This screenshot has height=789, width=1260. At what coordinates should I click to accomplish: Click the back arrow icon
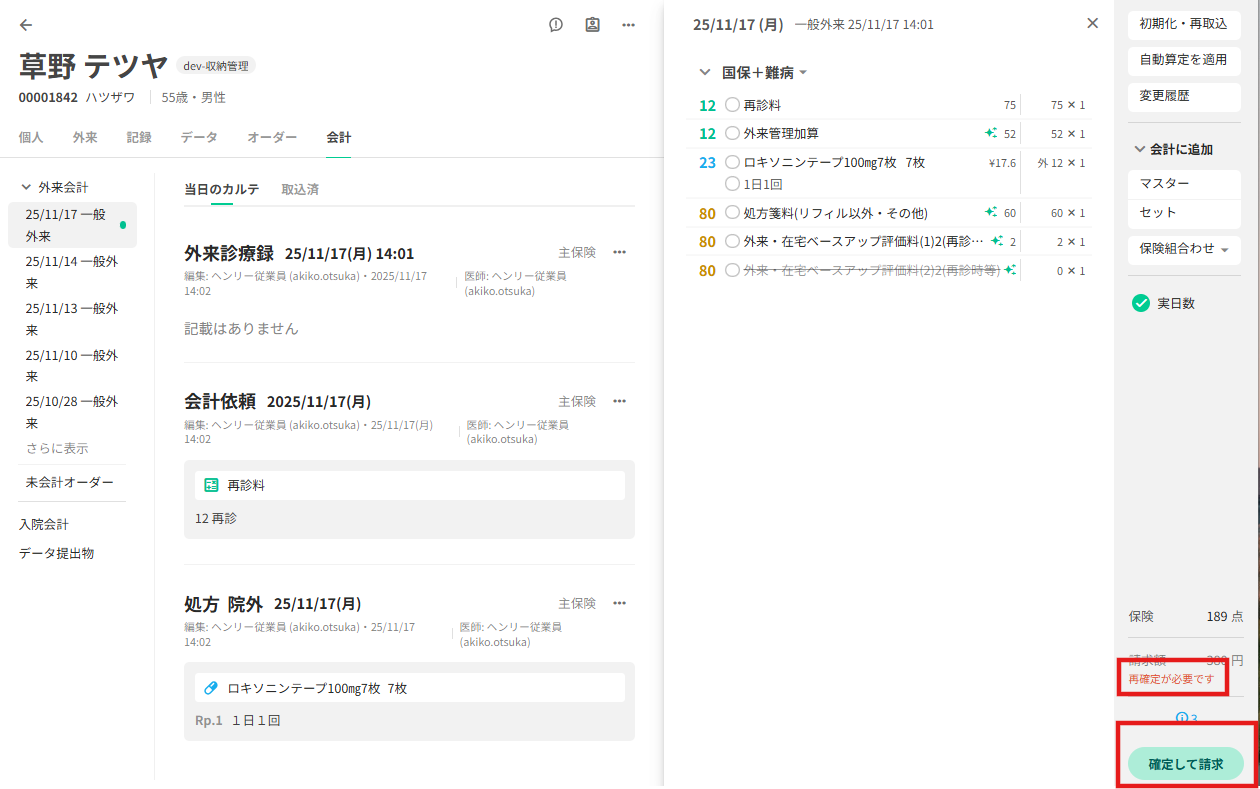(26, 25)
